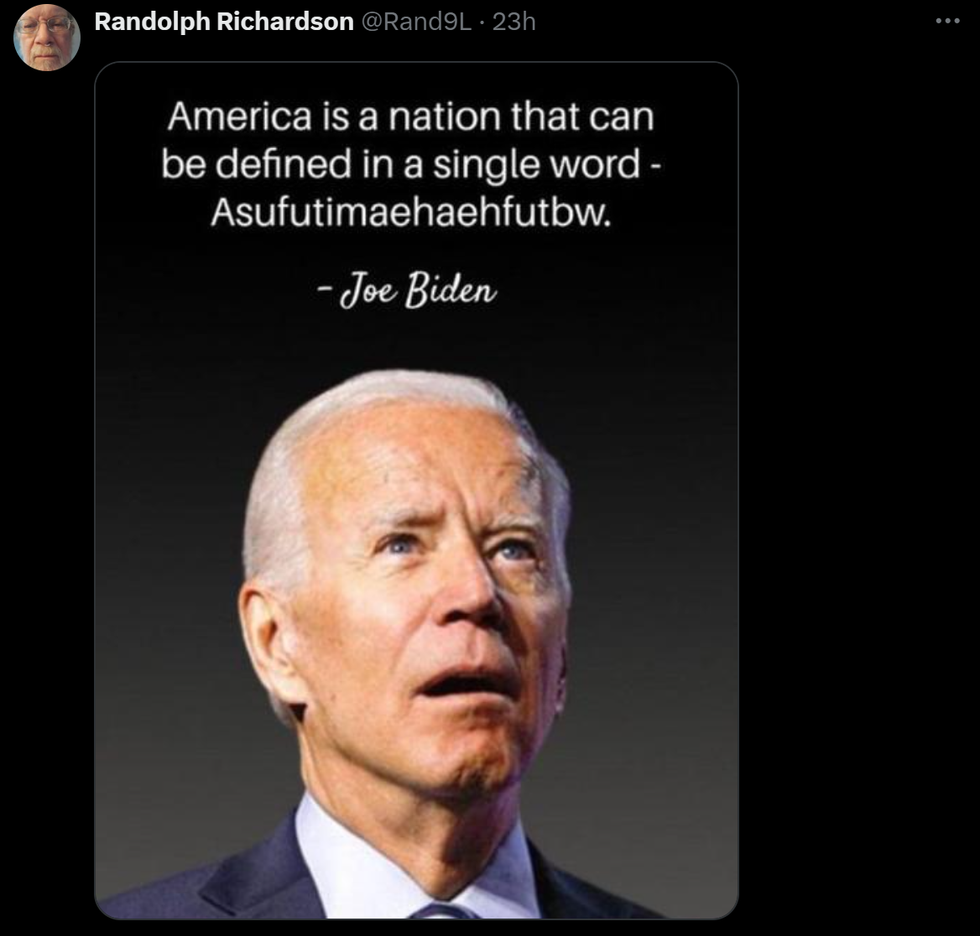This screenshot has width=980, height=936.
Task: Click the man's ear in the photo
Action: (269, 644)
